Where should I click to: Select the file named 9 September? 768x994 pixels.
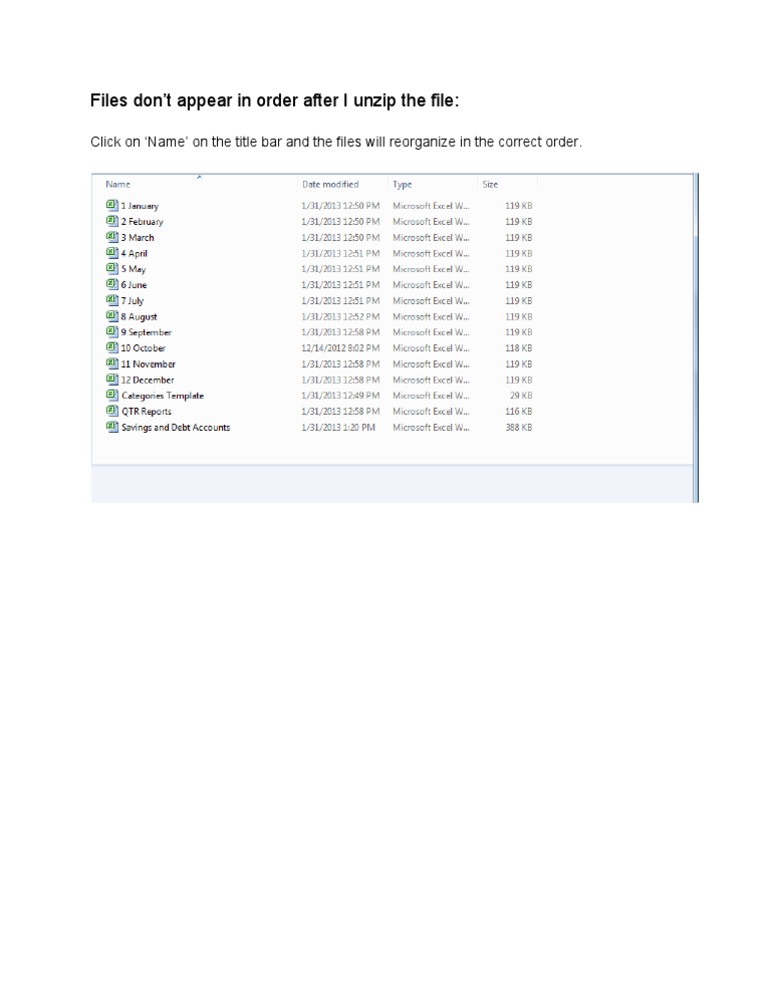tap(146, 332)
